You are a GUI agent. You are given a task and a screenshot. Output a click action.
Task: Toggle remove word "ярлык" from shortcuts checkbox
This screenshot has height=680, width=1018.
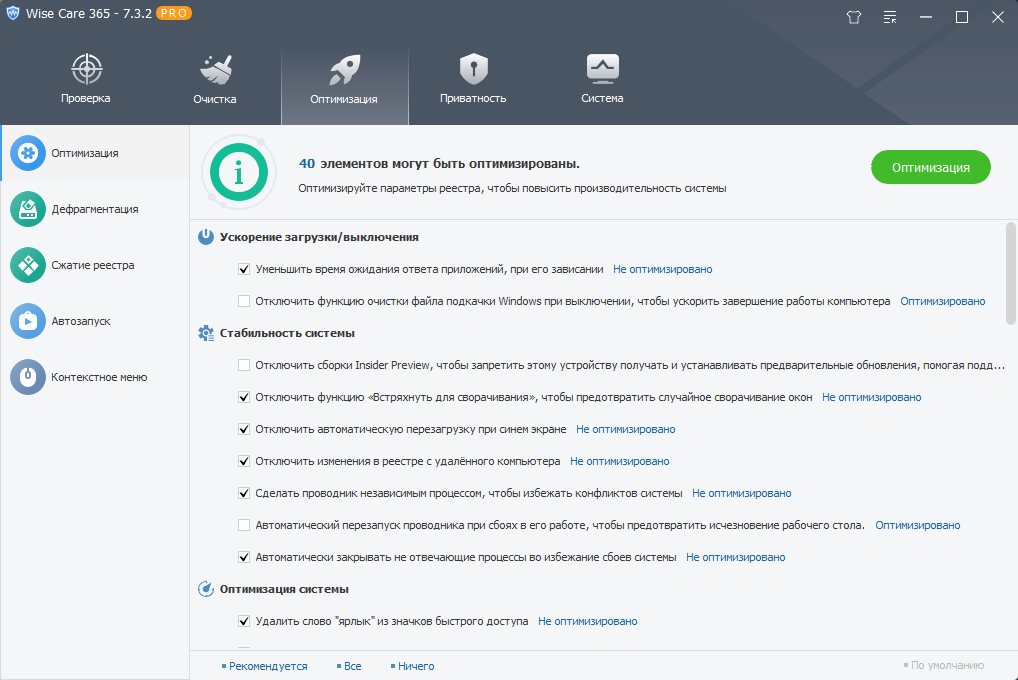(244, 621)
